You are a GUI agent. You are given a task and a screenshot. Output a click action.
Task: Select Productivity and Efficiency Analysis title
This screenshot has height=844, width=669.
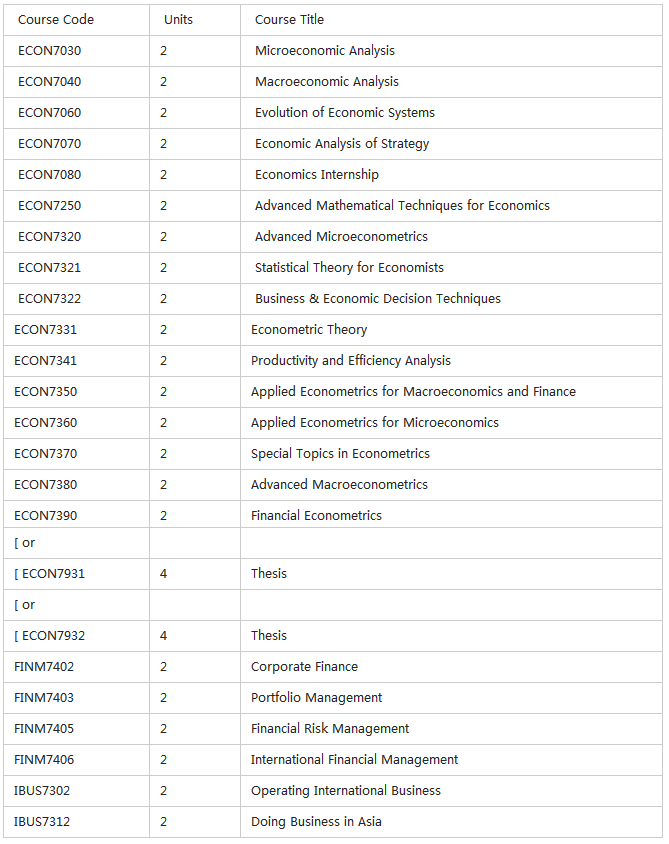[x=350, y=361]
